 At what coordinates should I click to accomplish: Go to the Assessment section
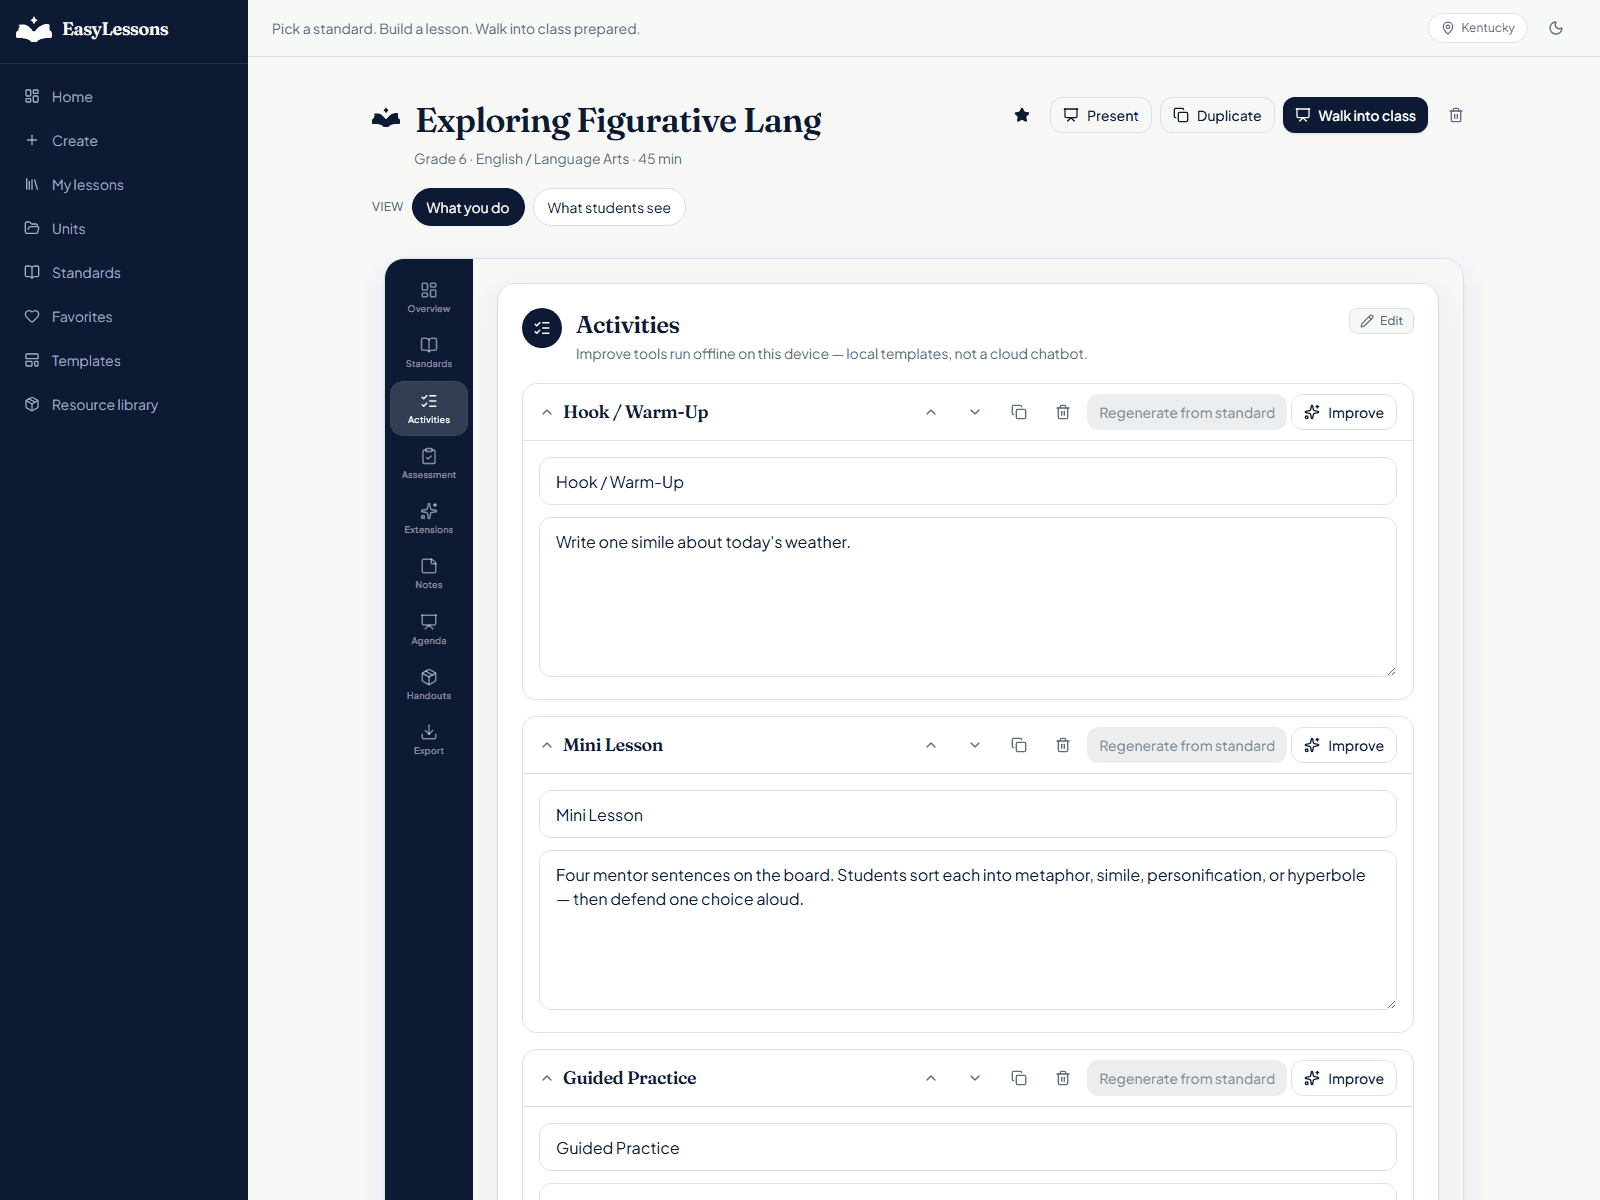(429, 464)
